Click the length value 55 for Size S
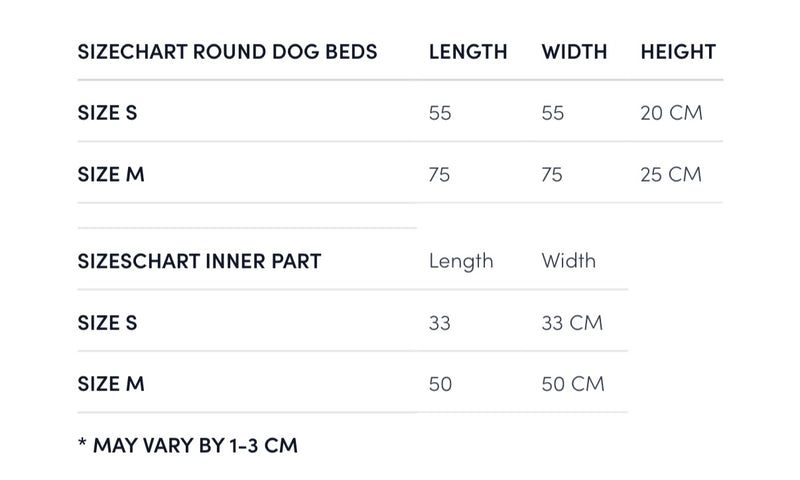This screenshot has width=800, height=480. click(440, 113)
